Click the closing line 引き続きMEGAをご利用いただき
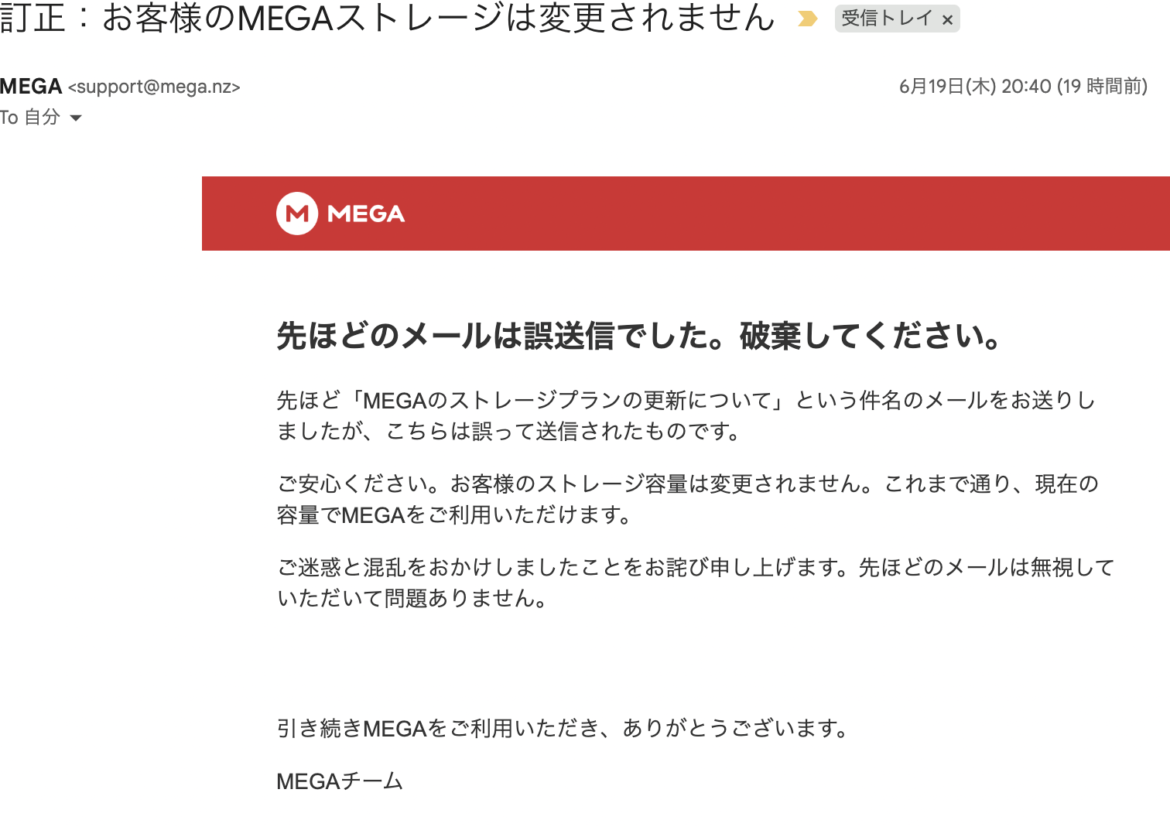The height and width of the screenshot is (827, 1170). tap(563, 728)
